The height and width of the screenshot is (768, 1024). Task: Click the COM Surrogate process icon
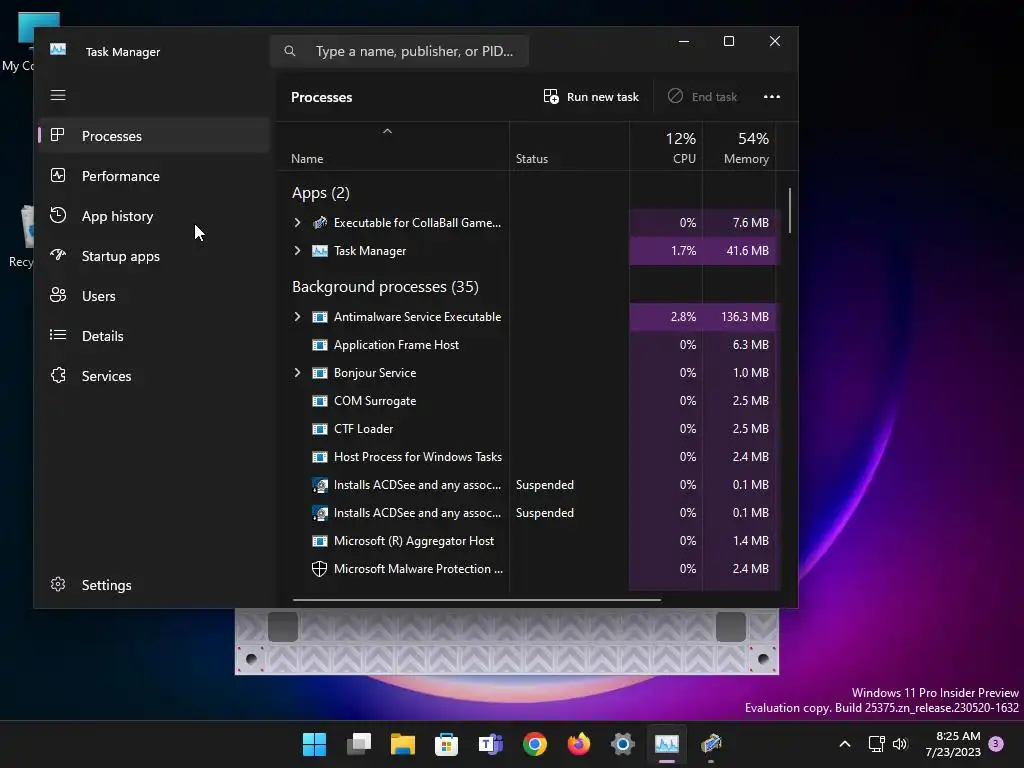[x=320, y=401]
